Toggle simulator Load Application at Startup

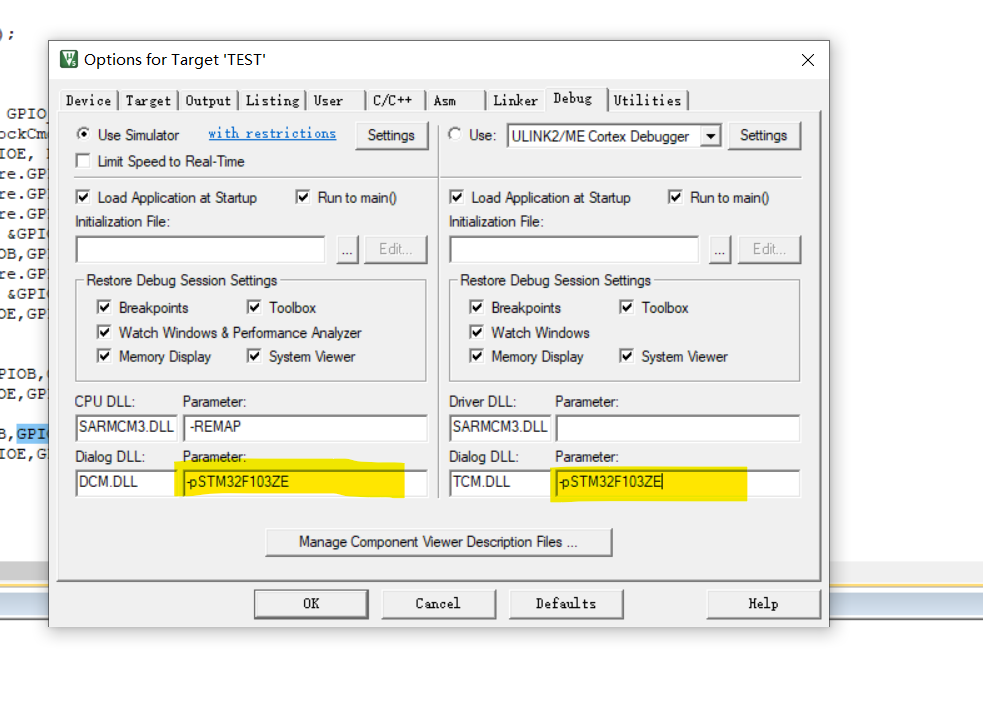(x=83, y=197)
